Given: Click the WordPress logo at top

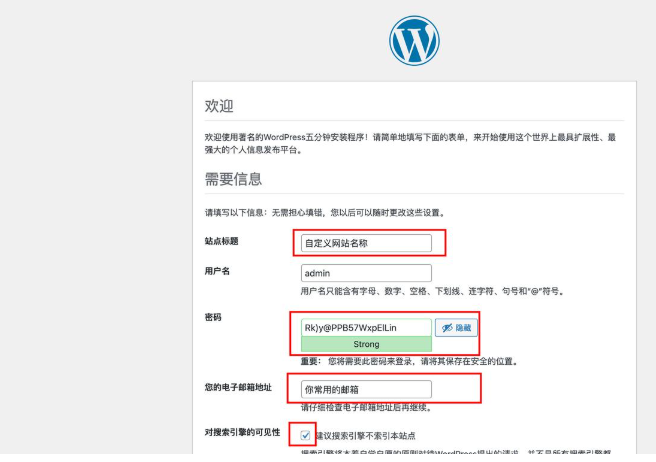Looking at the screenshot, I should click(414, 41).
